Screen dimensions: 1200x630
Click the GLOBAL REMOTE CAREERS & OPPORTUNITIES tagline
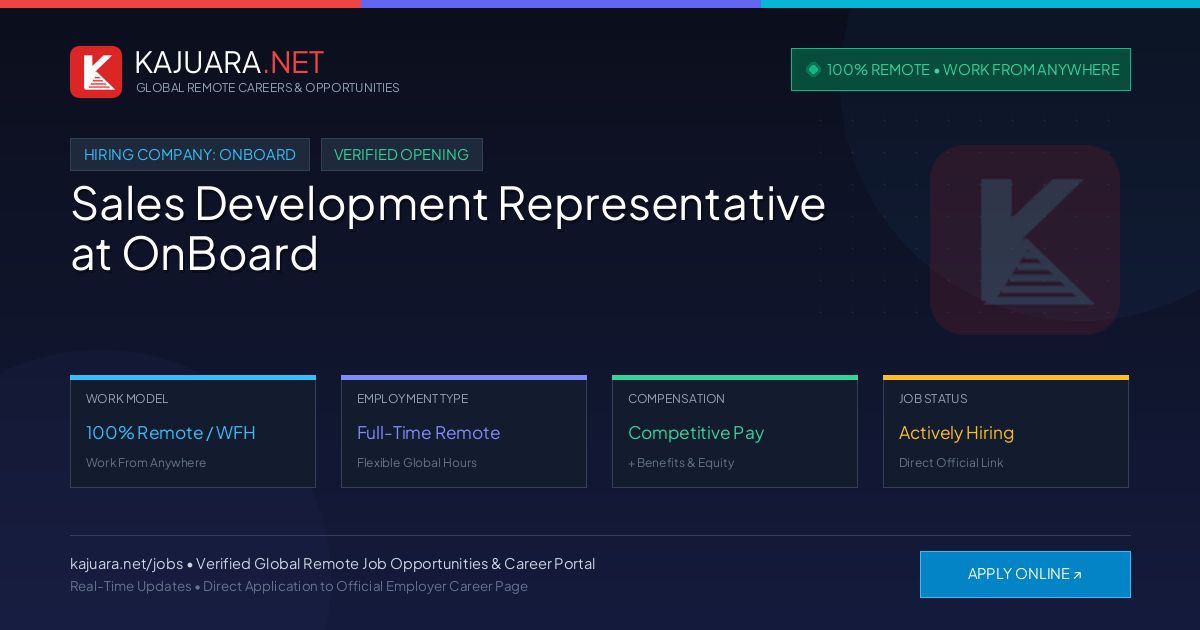coord(268,88)
